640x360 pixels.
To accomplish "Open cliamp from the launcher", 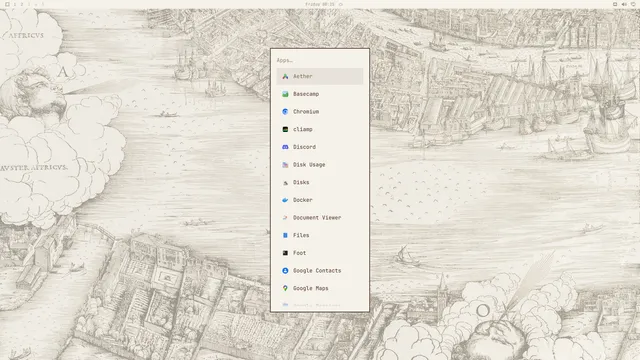I will tap(320, 129).
